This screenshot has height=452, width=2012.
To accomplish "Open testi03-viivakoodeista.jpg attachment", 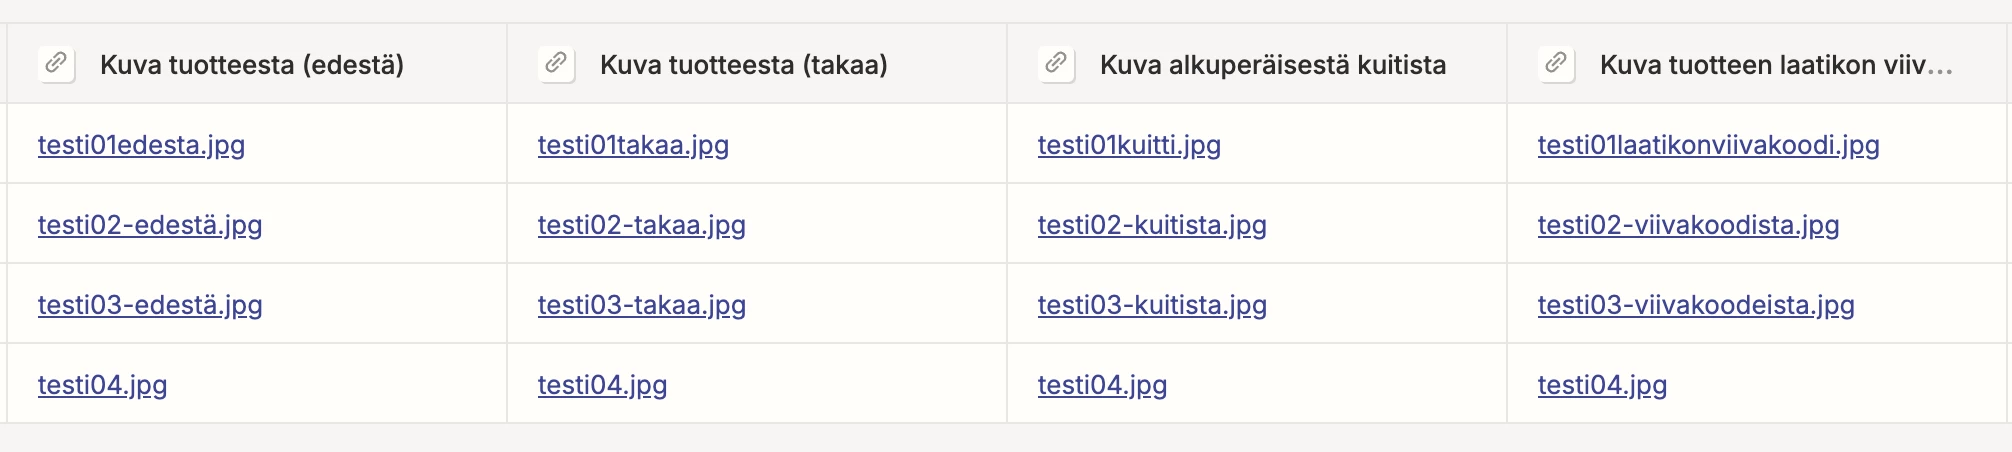I will pyautogui.click(x=1696, y=305).
